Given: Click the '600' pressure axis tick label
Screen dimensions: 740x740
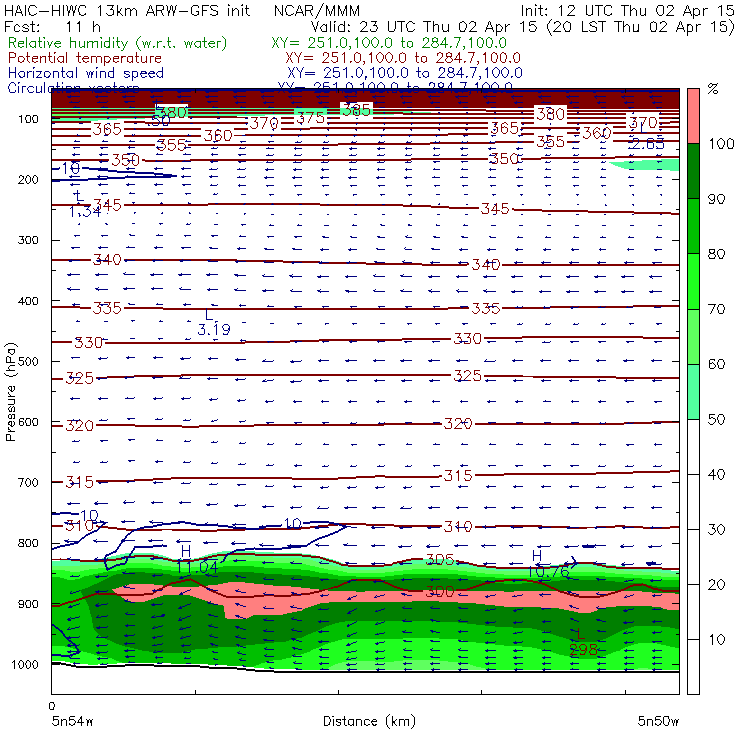Looking at the screenshot, I should click(28, 422).
